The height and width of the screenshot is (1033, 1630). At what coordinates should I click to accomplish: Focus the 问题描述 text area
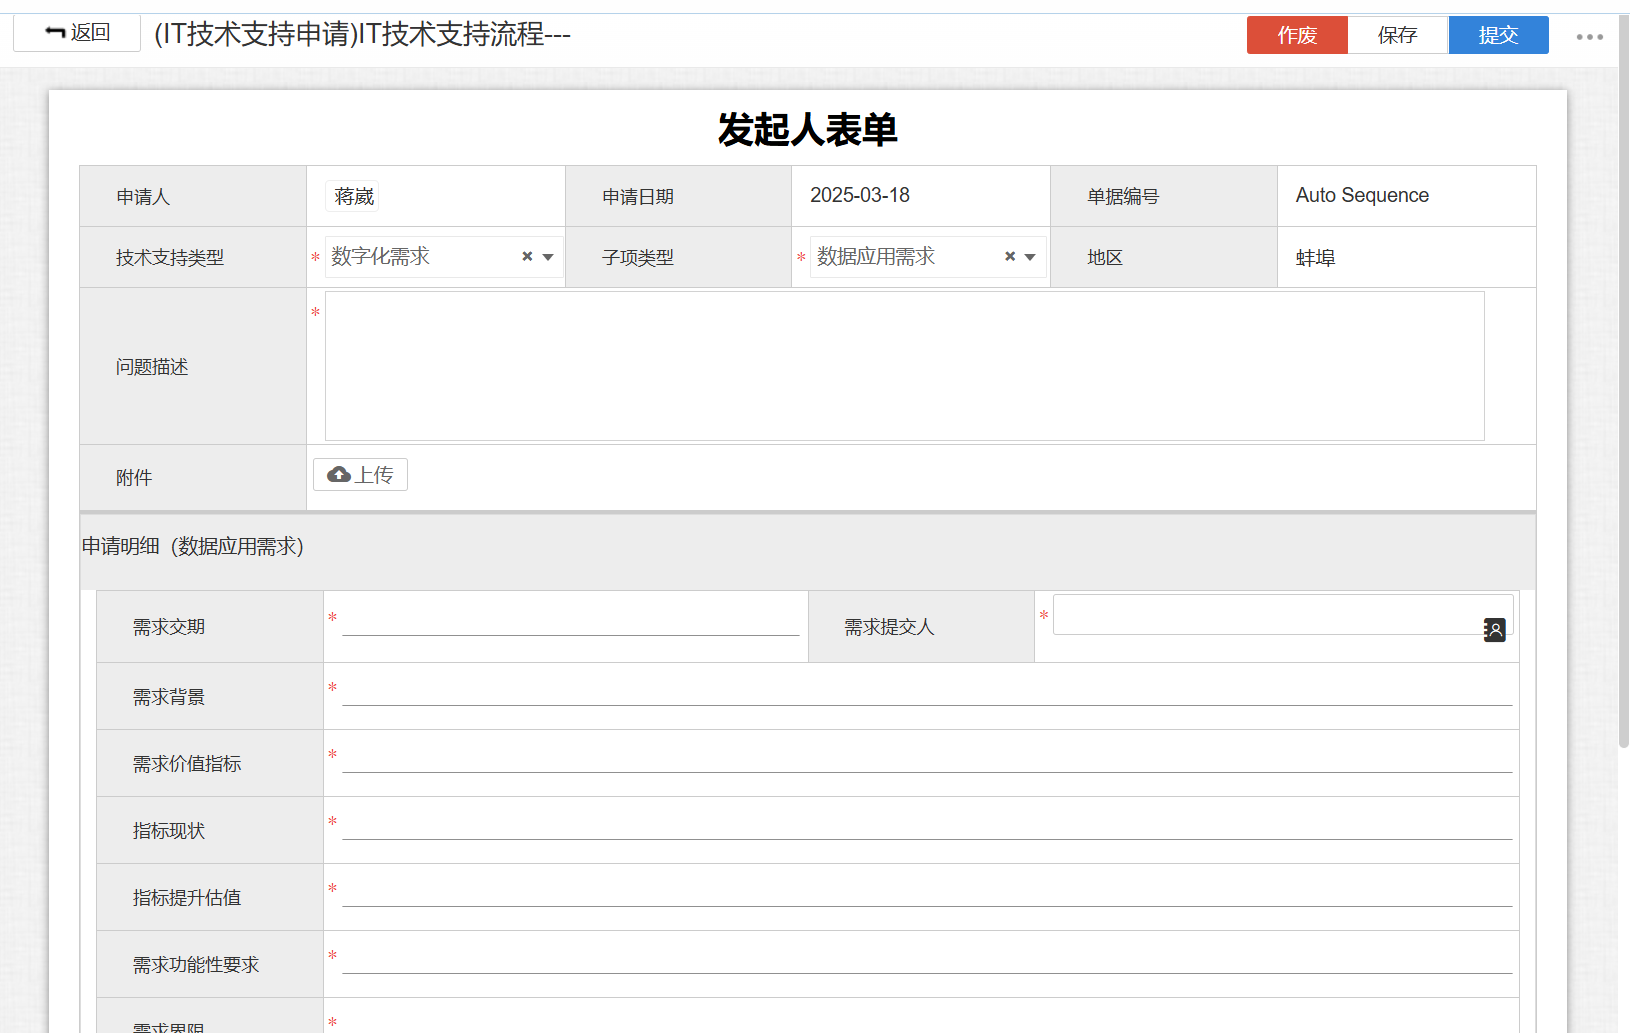904,366
